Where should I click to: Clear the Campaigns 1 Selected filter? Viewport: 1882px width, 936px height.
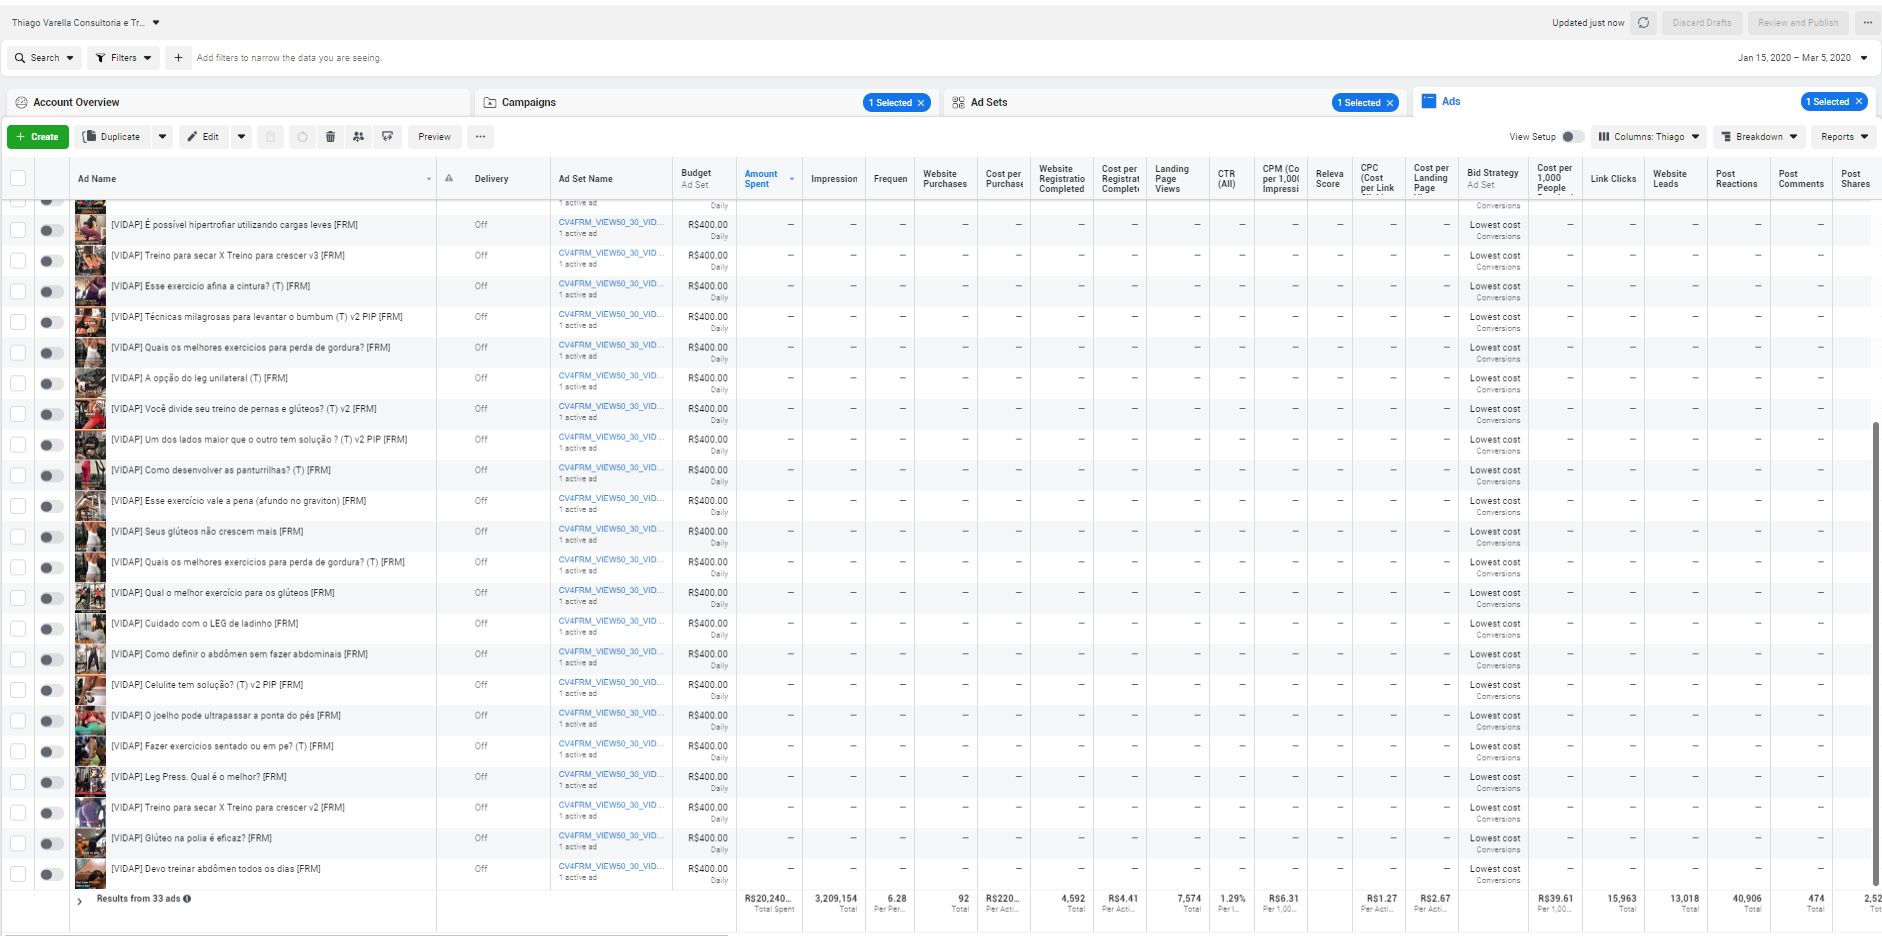(x=921, y=103)
